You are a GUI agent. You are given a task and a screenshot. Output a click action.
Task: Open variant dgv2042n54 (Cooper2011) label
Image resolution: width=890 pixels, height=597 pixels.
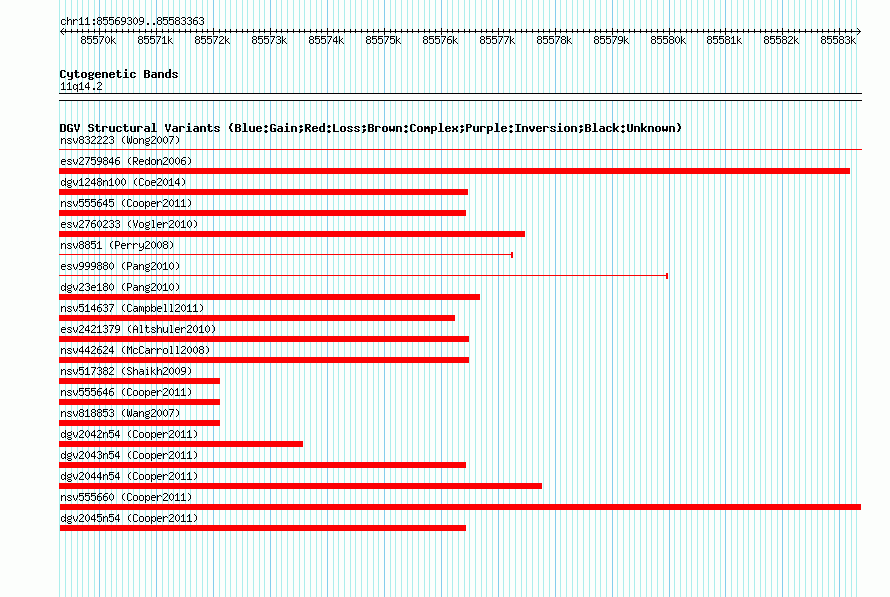129,434
